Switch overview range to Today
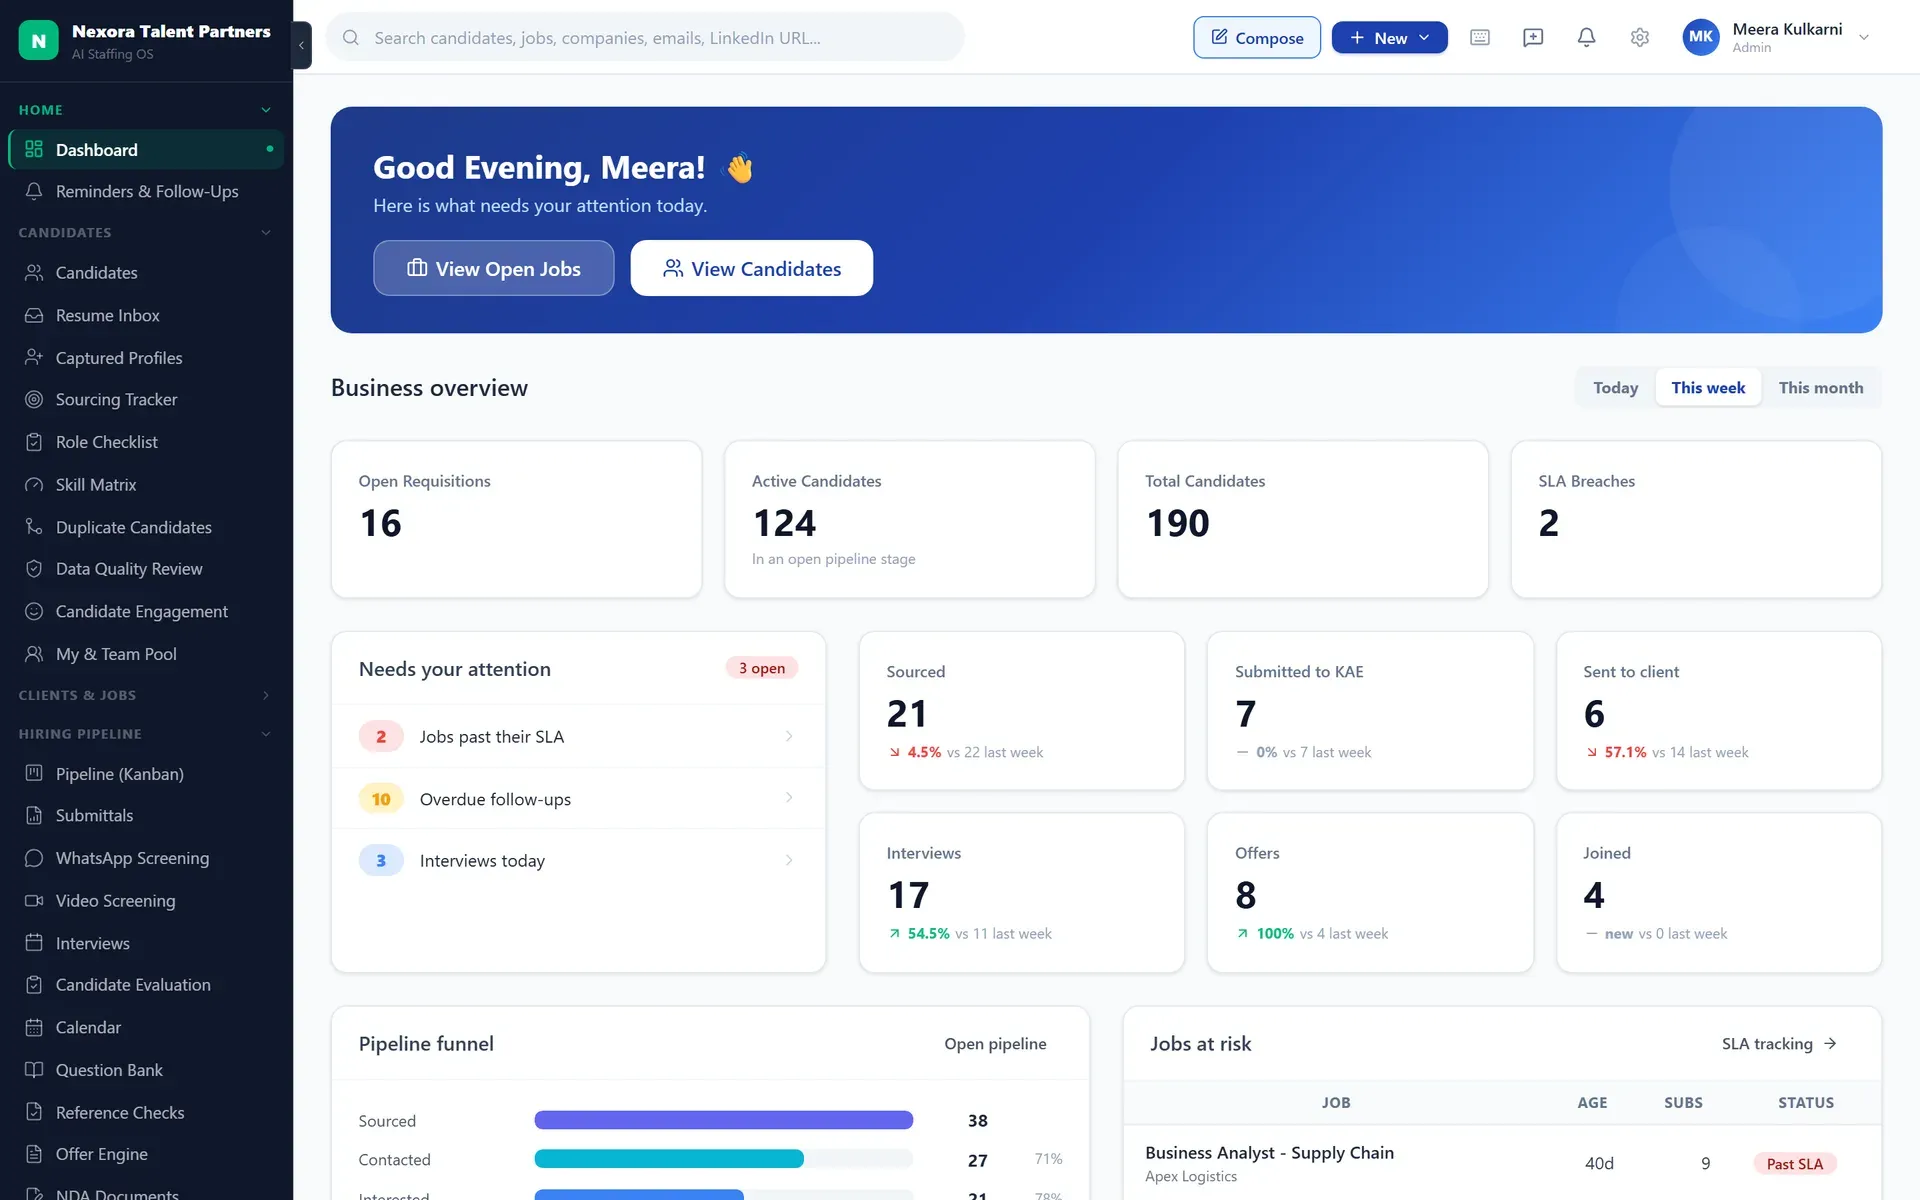The image size is (1920, 1200). 1615,388
